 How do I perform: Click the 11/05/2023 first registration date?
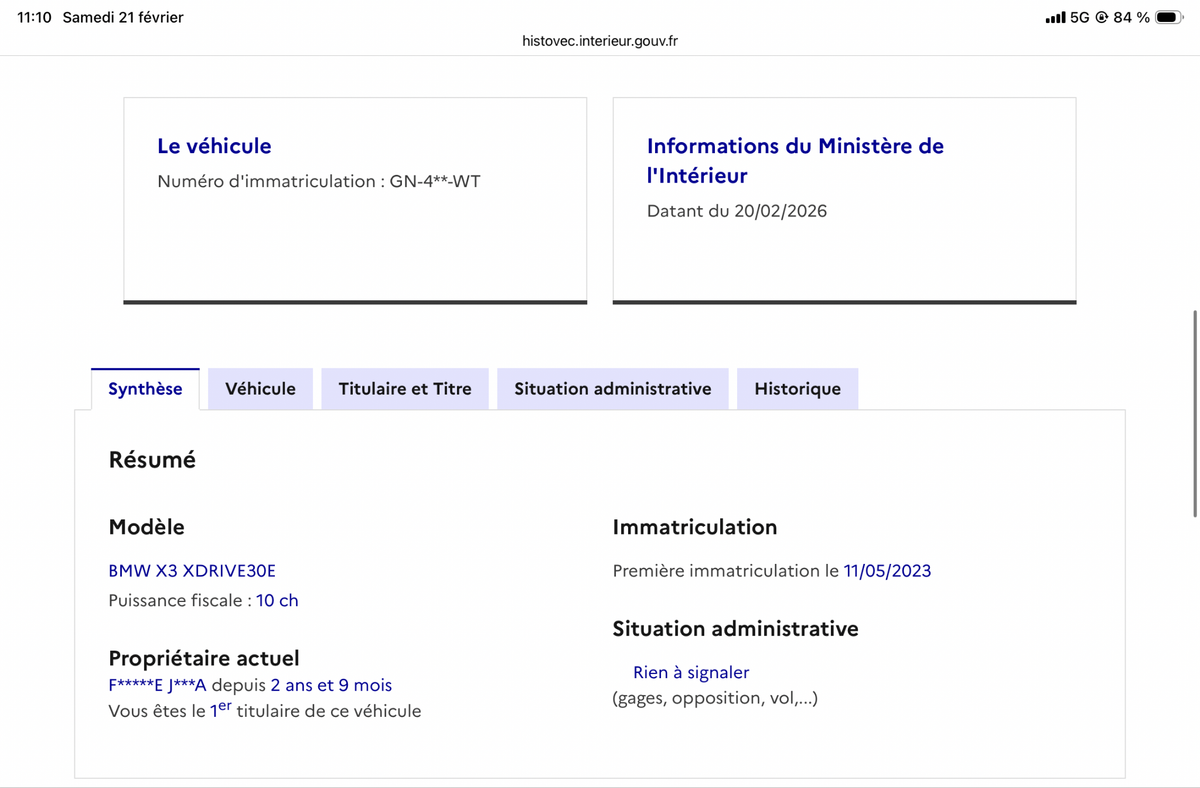tap(887, 571)
